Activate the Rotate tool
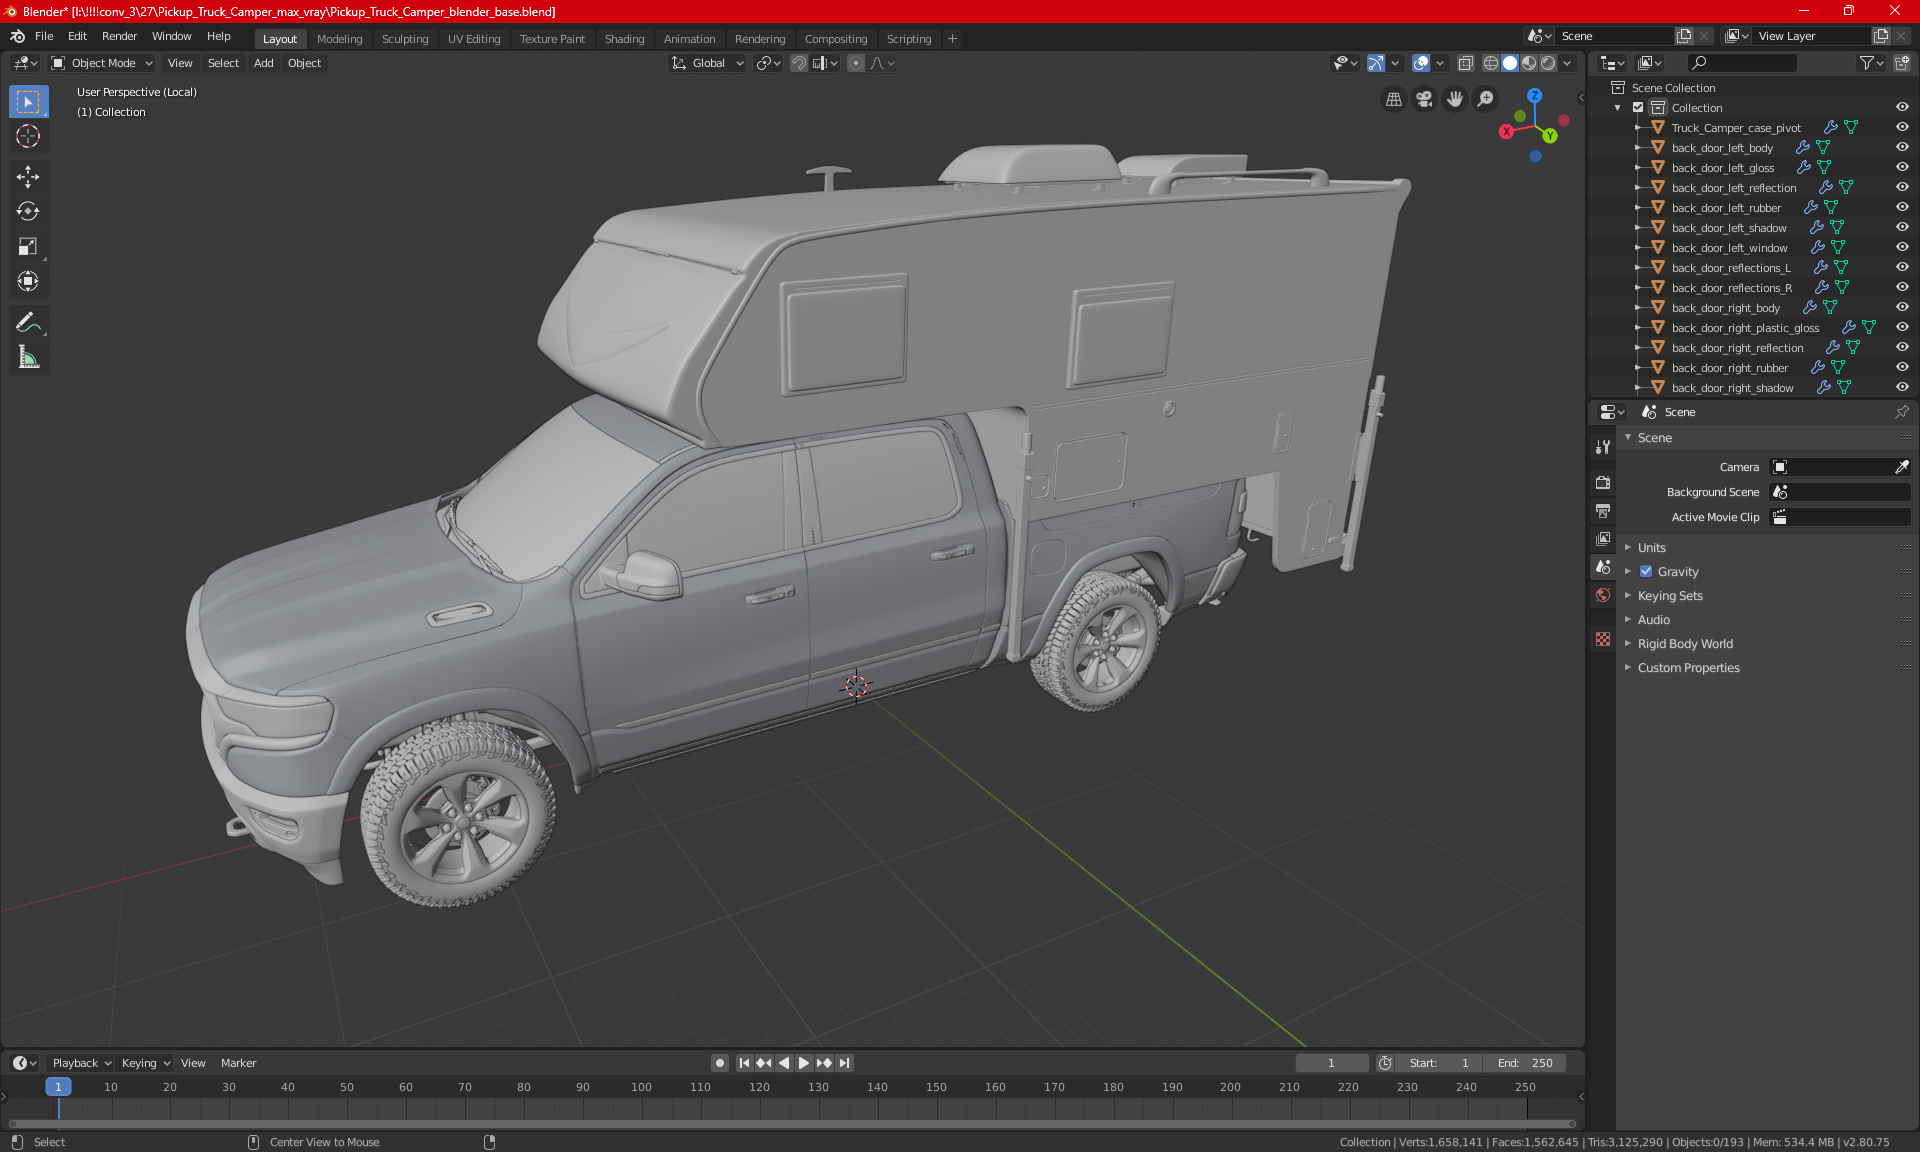1920x1152 pixels. [x=28, y=212]
